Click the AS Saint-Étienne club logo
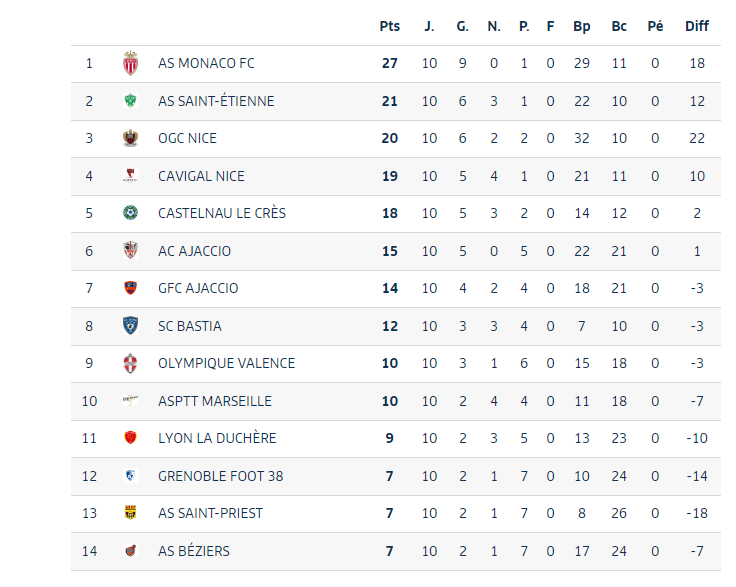This screenshot has width=736, height=587. pyautogui.click(x=130, y=101)
